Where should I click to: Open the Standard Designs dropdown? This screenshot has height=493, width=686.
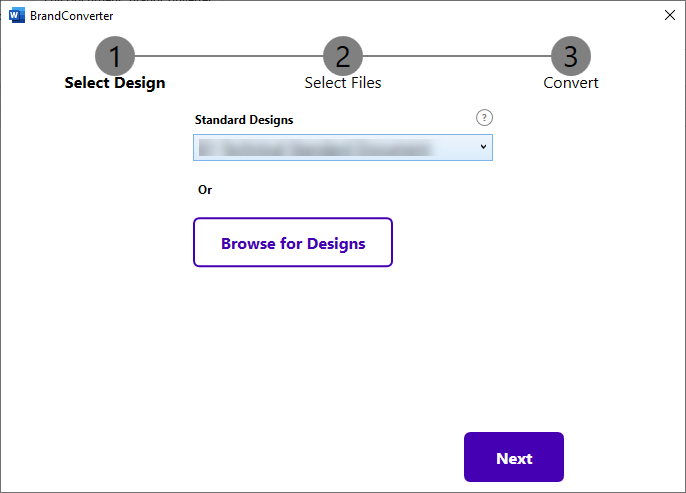(343, 147)
